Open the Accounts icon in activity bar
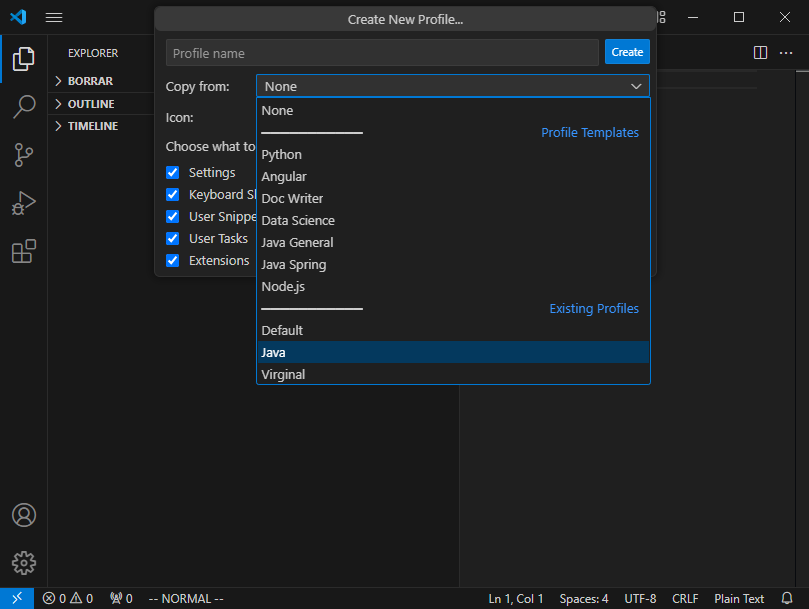Screen dimensions: 809x609 [24, 515]
